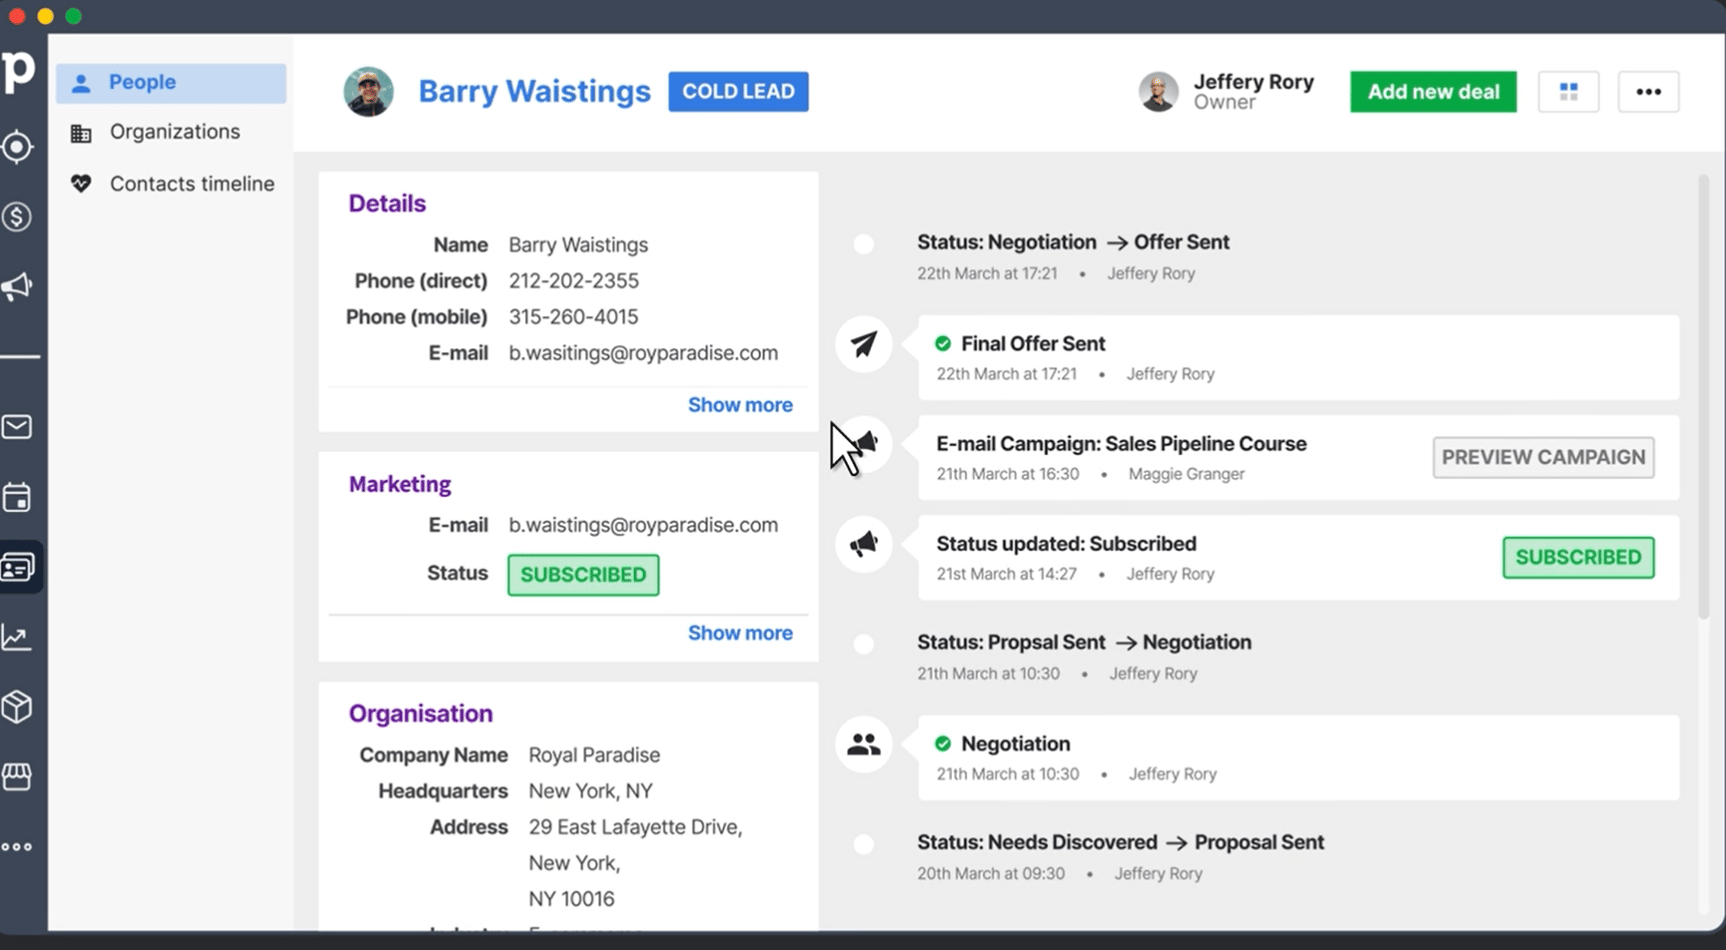The height and width of the screenshot is (950, 1726).
Task: Open PREVIEW CAMPAIGN for Sales Pipeline Course
Action: pyautogui.click(x=1543, y=457)
